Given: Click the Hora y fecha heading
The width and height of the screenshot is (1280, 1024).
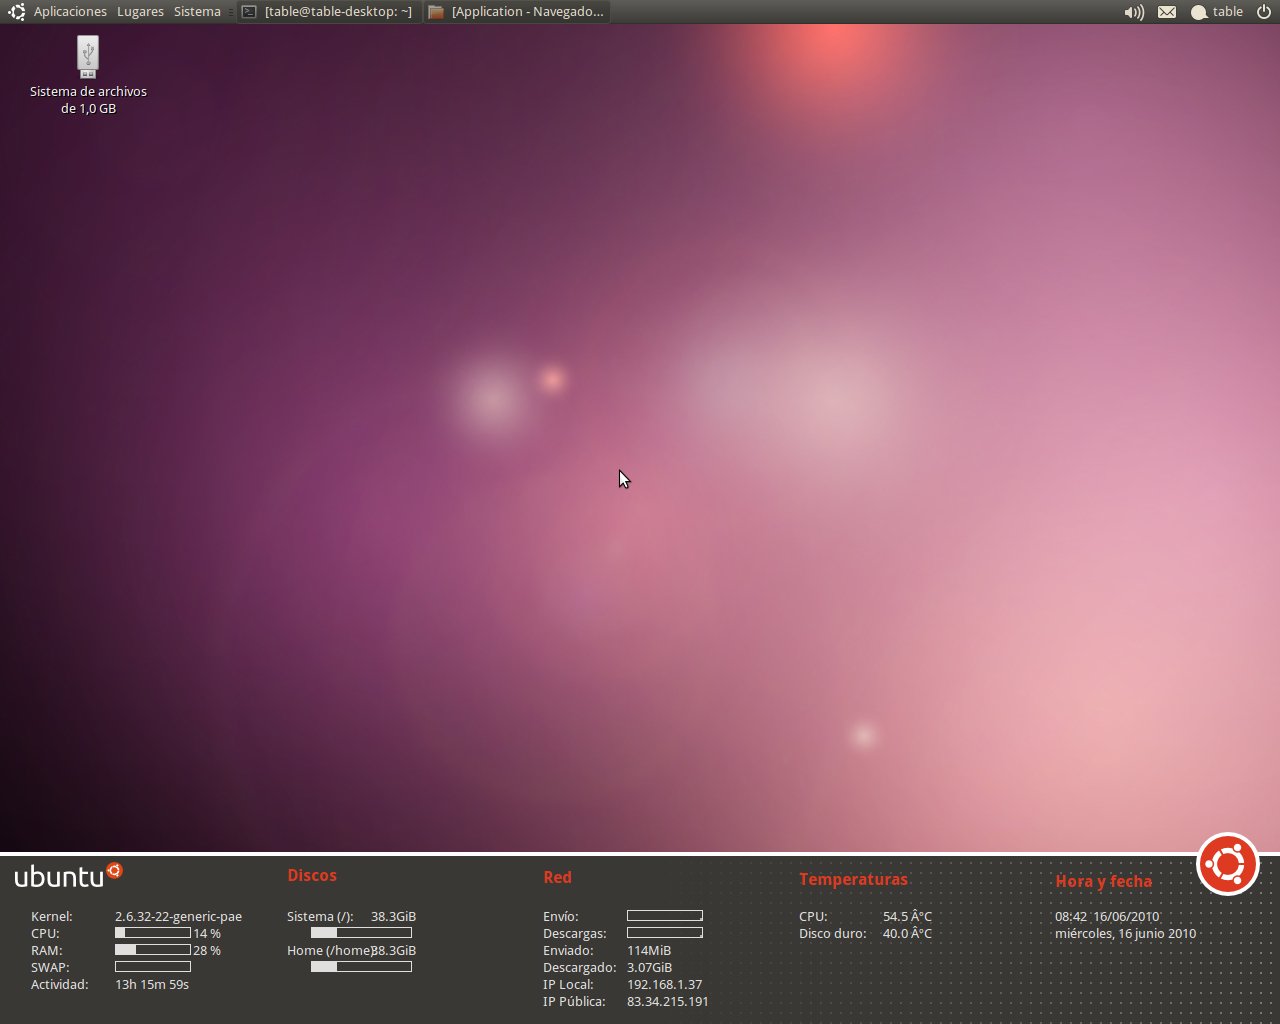Looking at the screenshot, I should coord(1104,881).
